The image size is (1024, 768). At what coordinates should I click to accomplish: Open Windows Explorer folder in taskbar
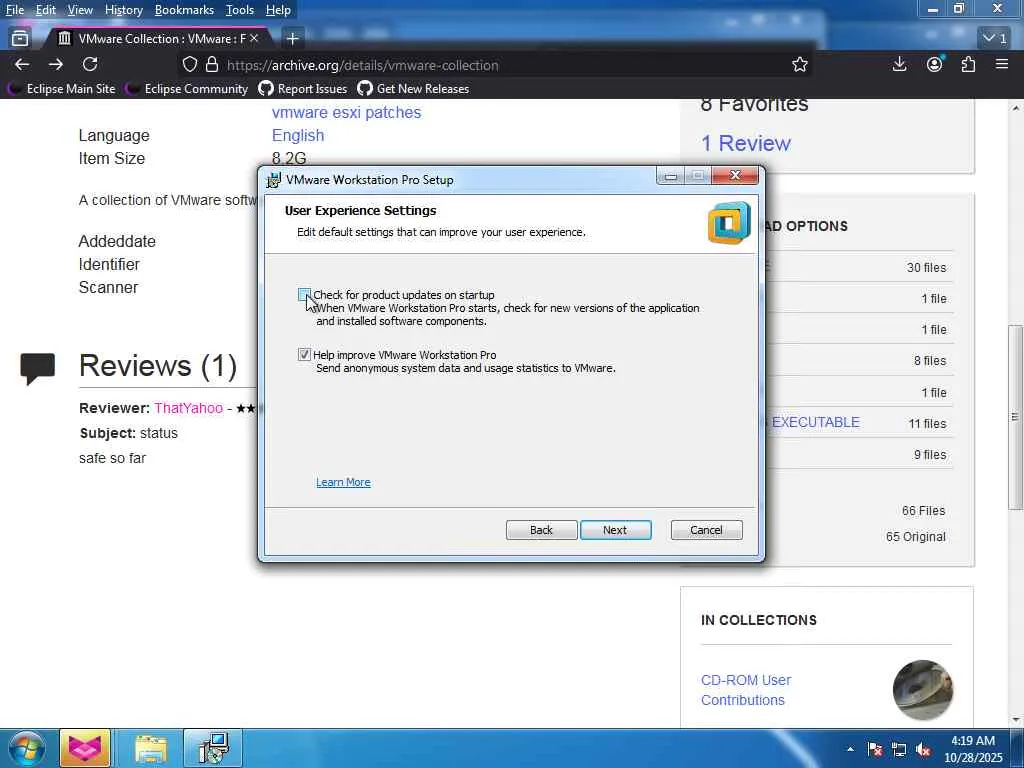tap(152, 748)
